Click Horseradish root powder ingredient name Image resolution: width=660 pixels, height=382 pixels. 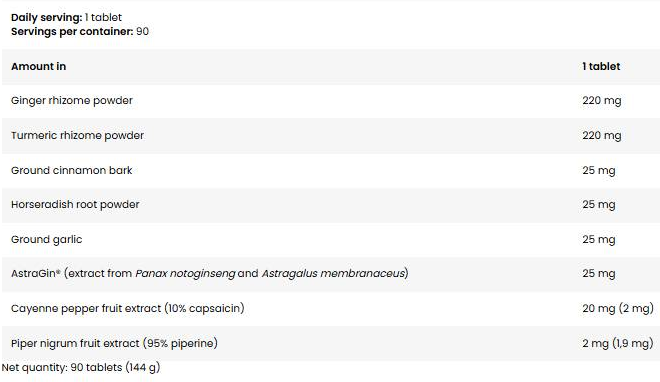75,204
